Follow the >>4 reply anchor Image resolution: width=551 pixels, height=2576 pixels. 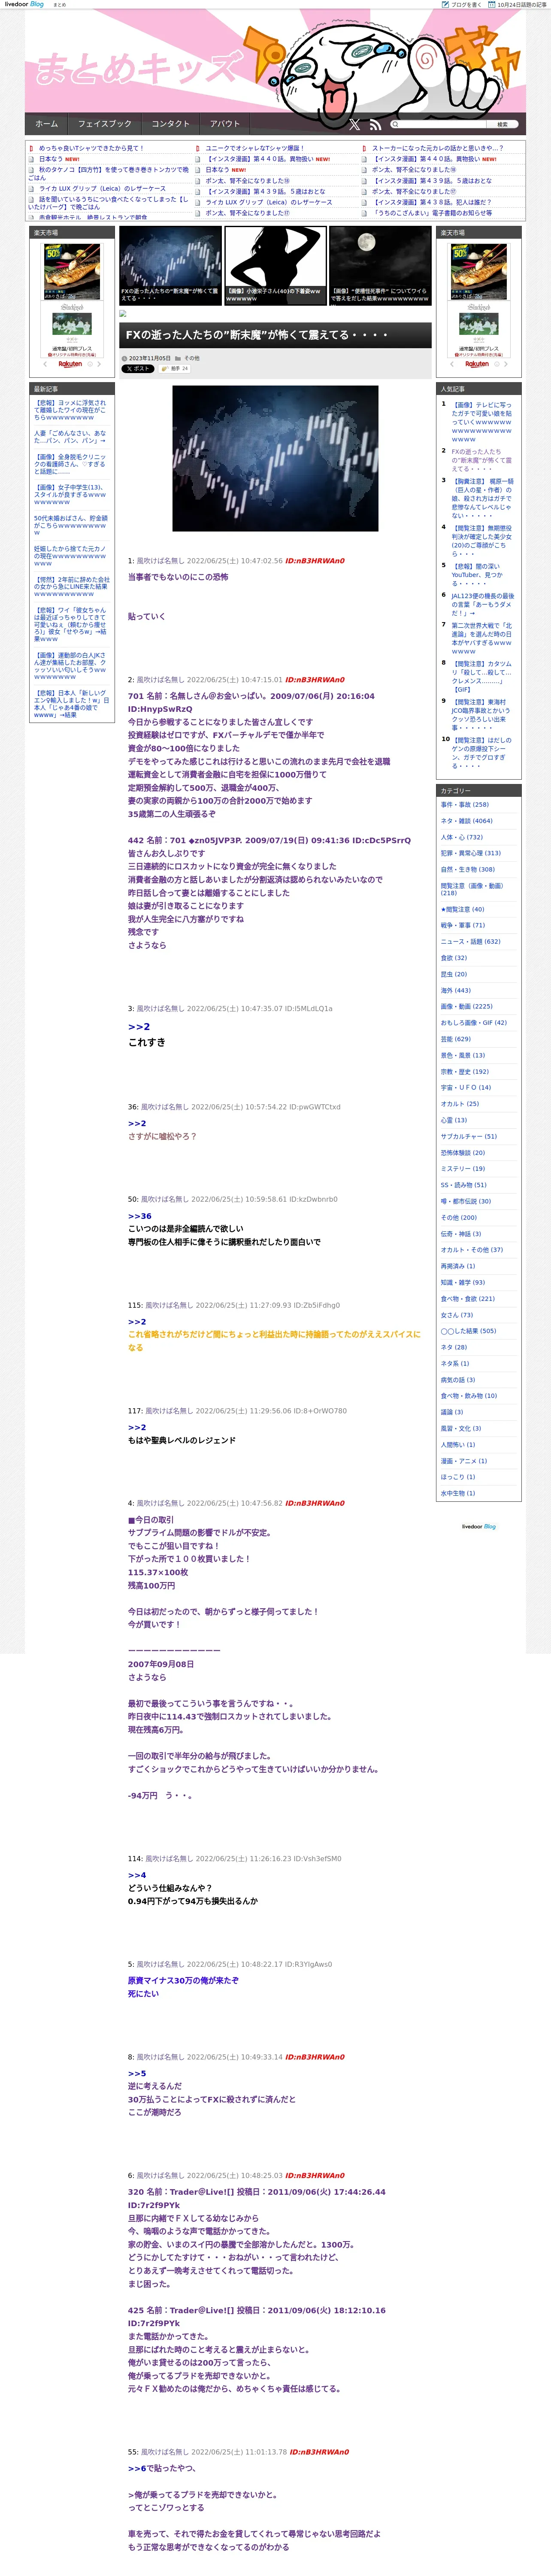coord(137,1875)
